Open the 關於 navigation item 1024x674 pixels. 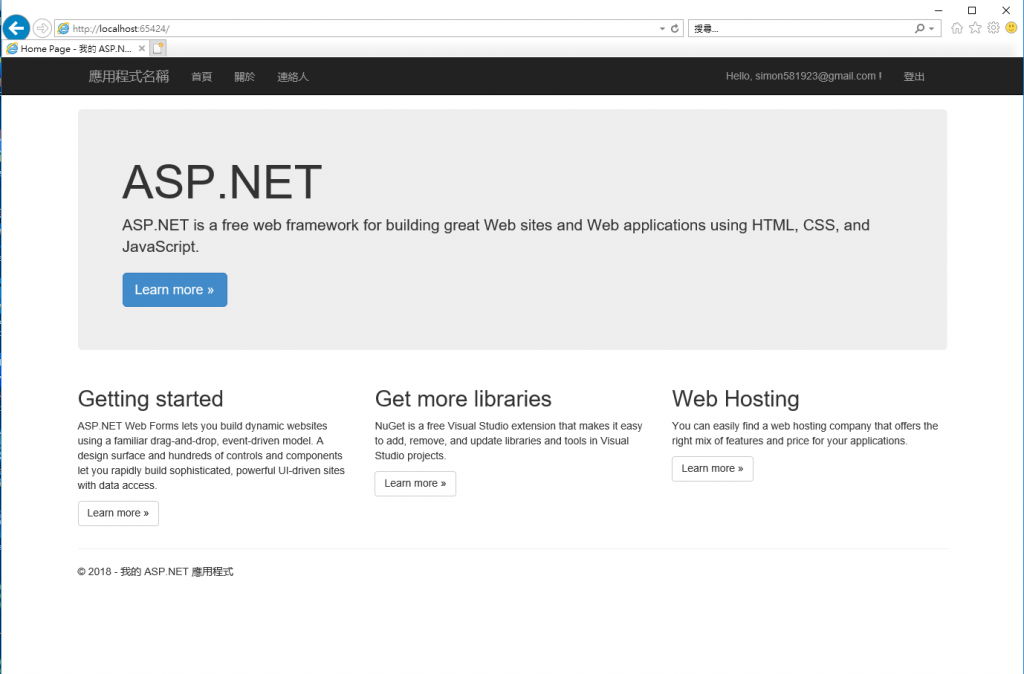pyautogui.click(x=244, y=76)
